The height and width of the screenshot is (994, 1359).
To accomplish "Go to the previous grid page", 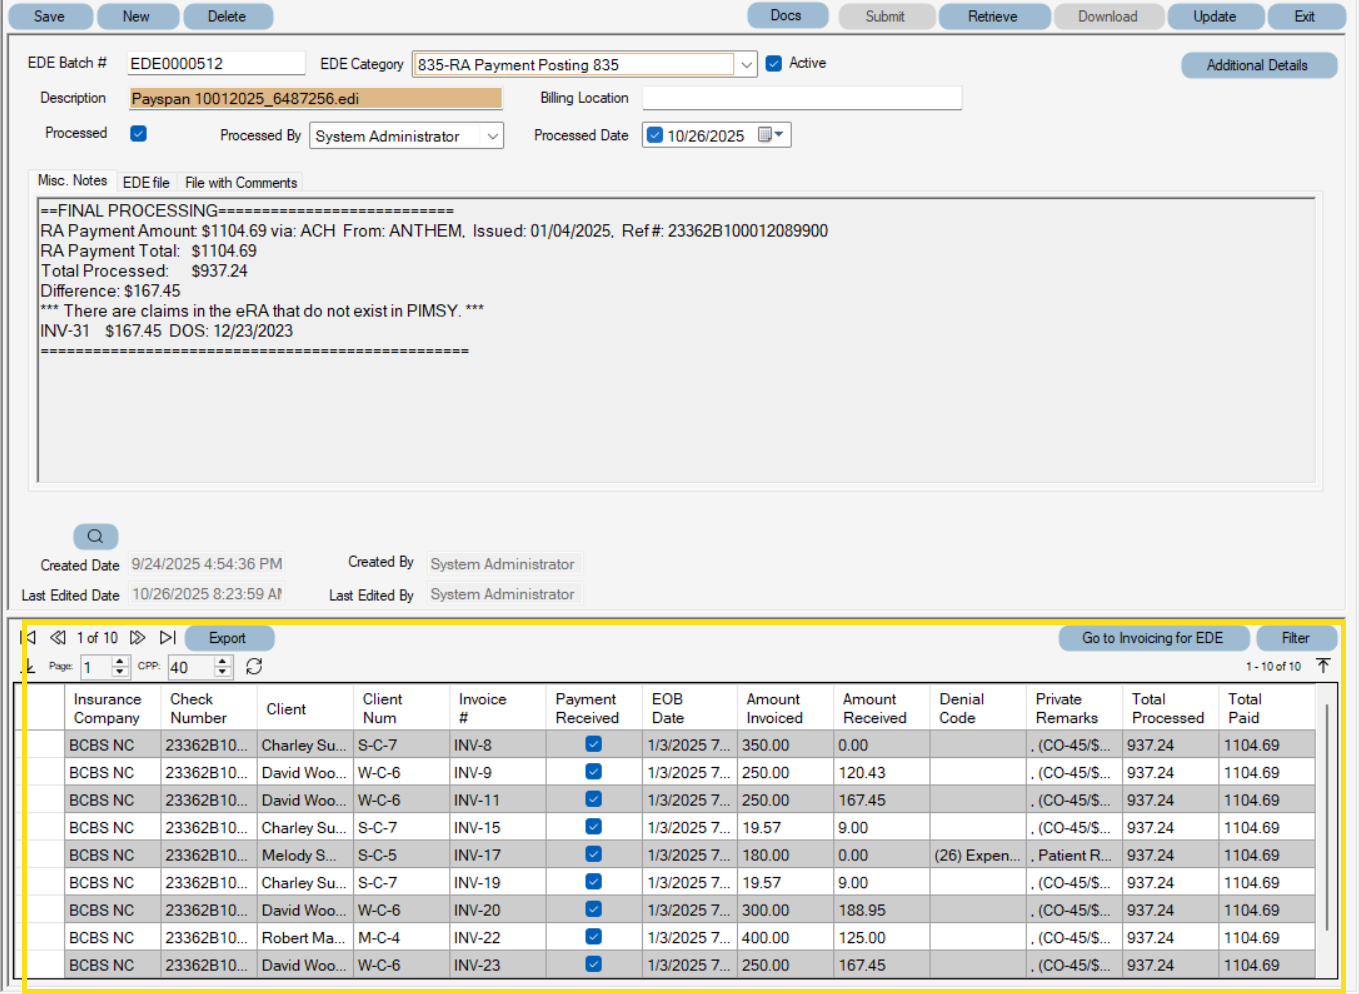I will tap(57, 637).
